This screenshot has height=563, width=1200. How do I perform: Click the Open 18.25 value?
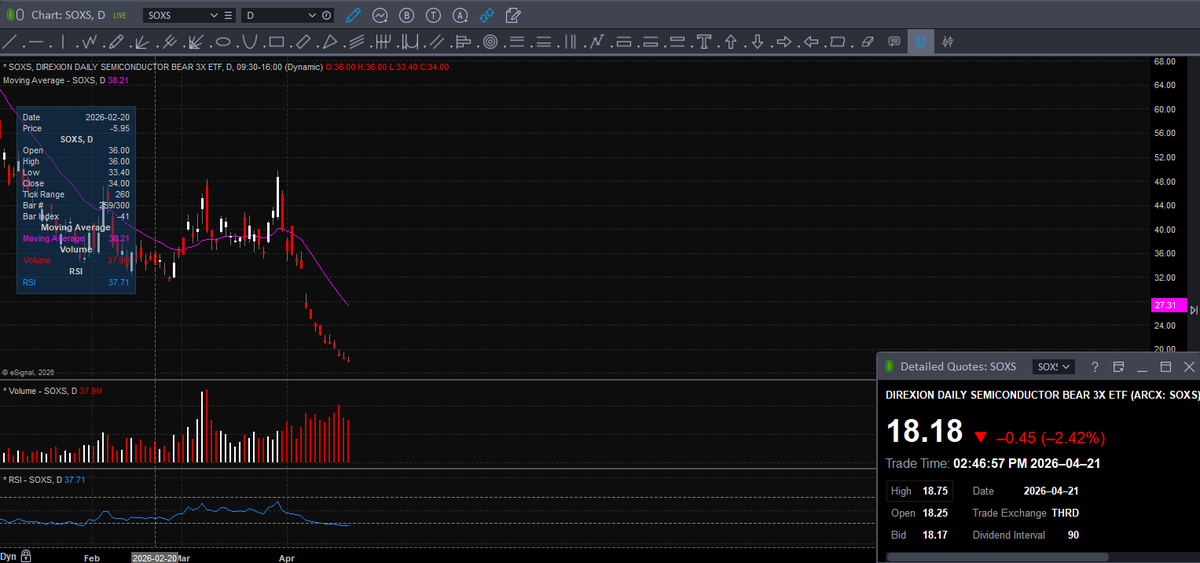pyautogui.click(x=935, y=513)
